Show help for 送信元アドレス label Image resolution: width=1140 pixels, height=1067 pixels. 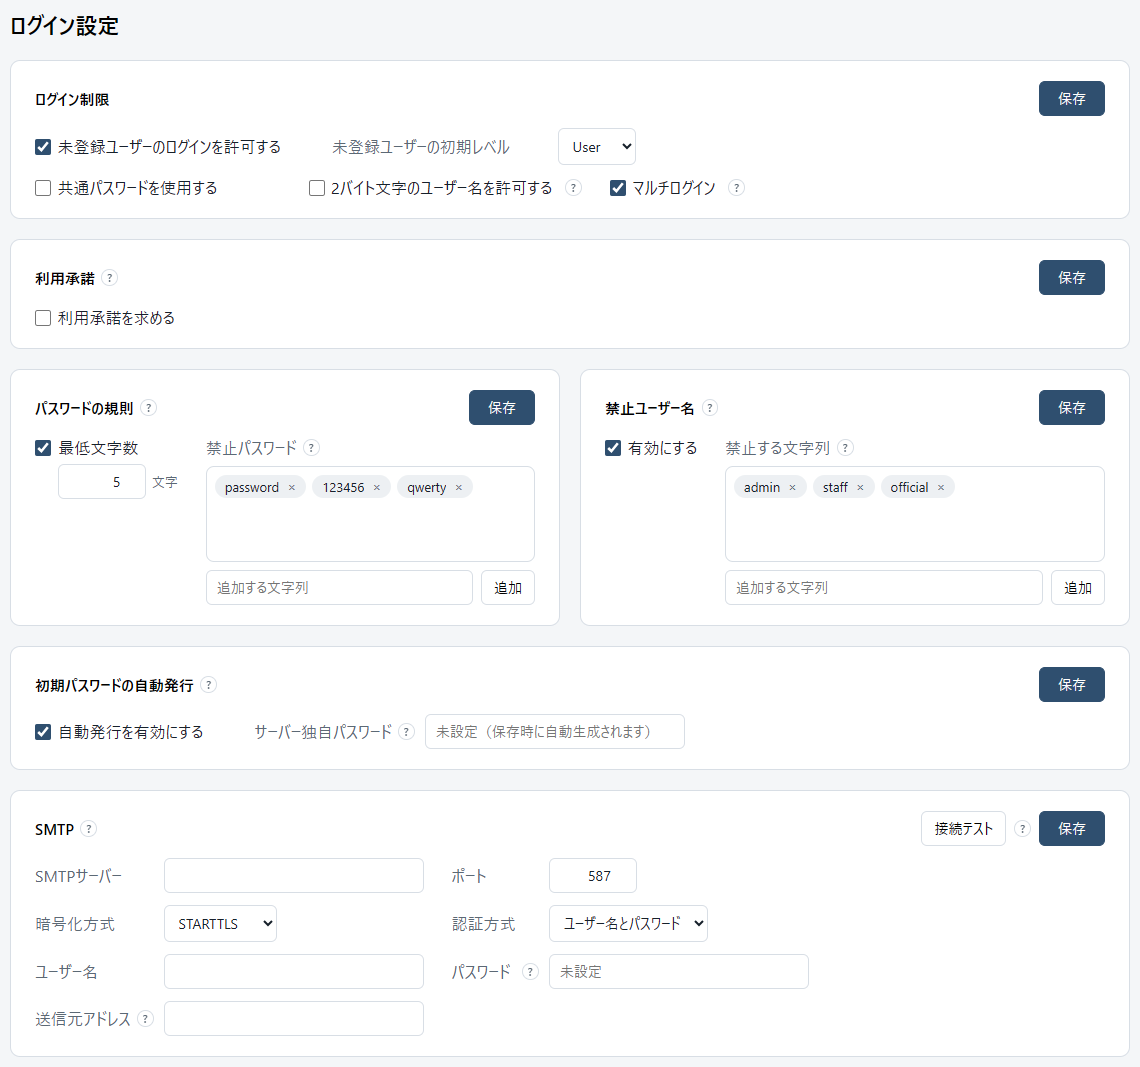coord(145,1019)
